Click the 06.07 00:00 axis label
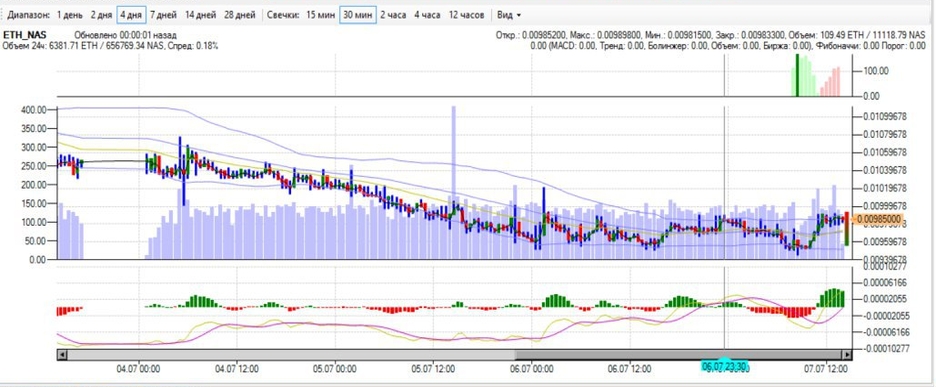The image size is (936, 387). tap(531, 370)
